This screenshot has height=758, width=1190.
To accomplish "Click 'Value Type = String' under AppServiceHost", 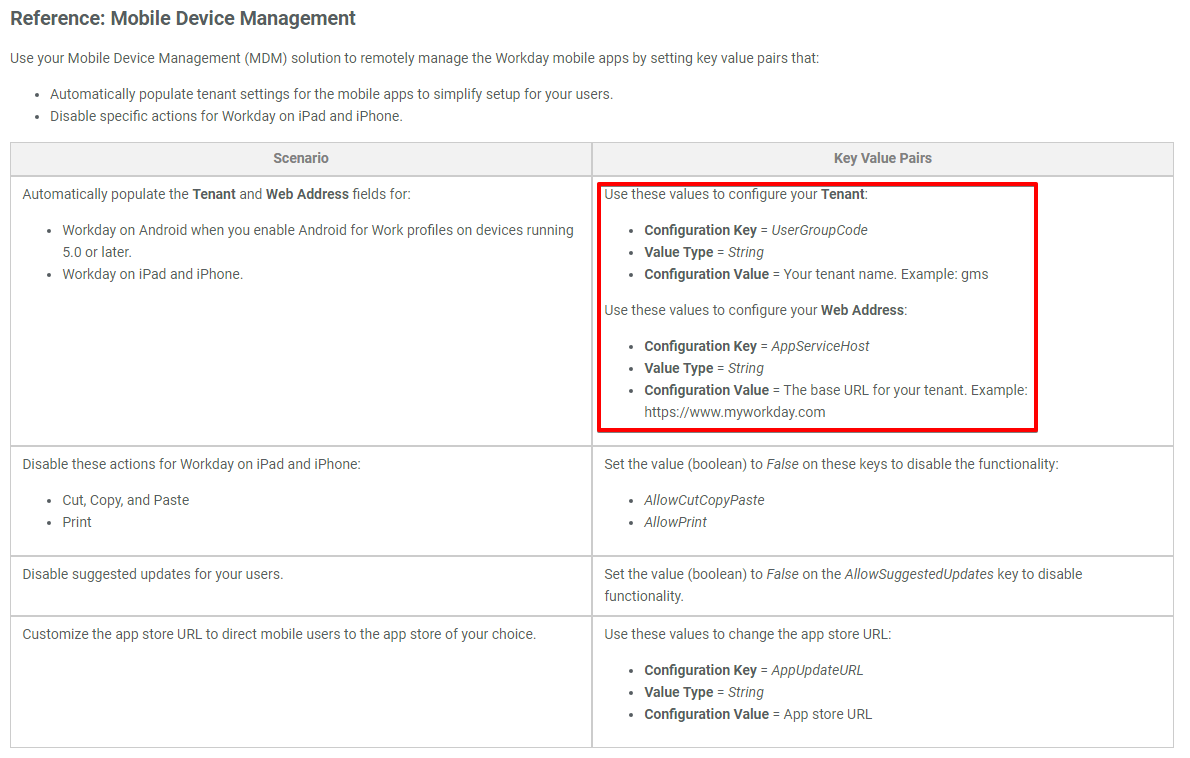I will (x=704, y=369).
